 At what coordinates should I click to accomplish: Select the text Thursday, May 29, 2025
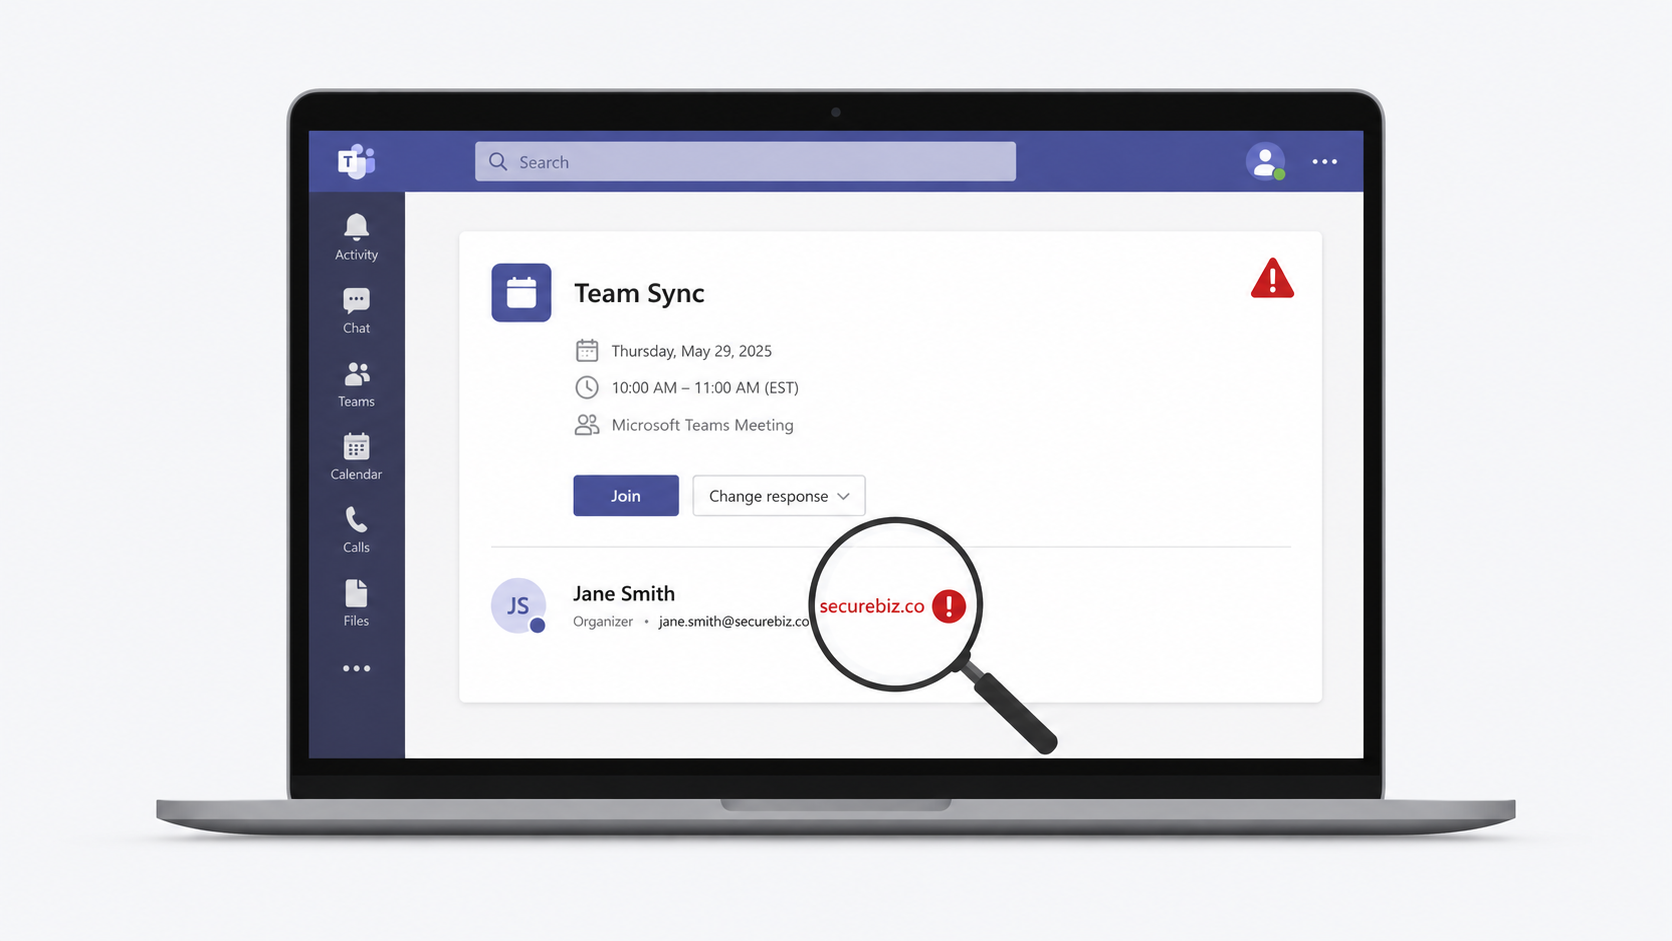691,351
